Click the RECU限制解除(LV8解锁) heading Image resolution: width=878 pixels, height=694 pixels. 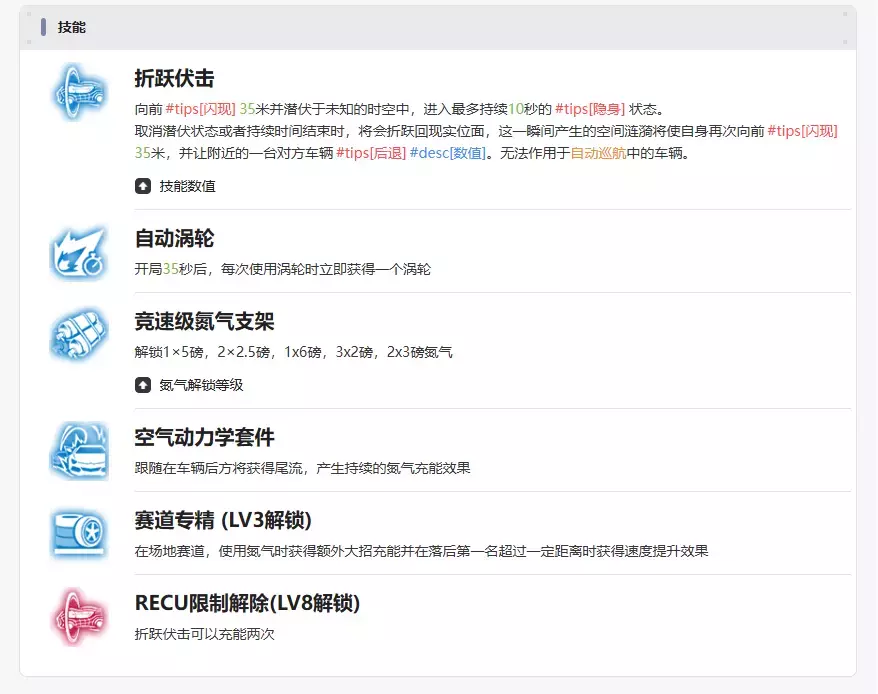tap(247, 603)
